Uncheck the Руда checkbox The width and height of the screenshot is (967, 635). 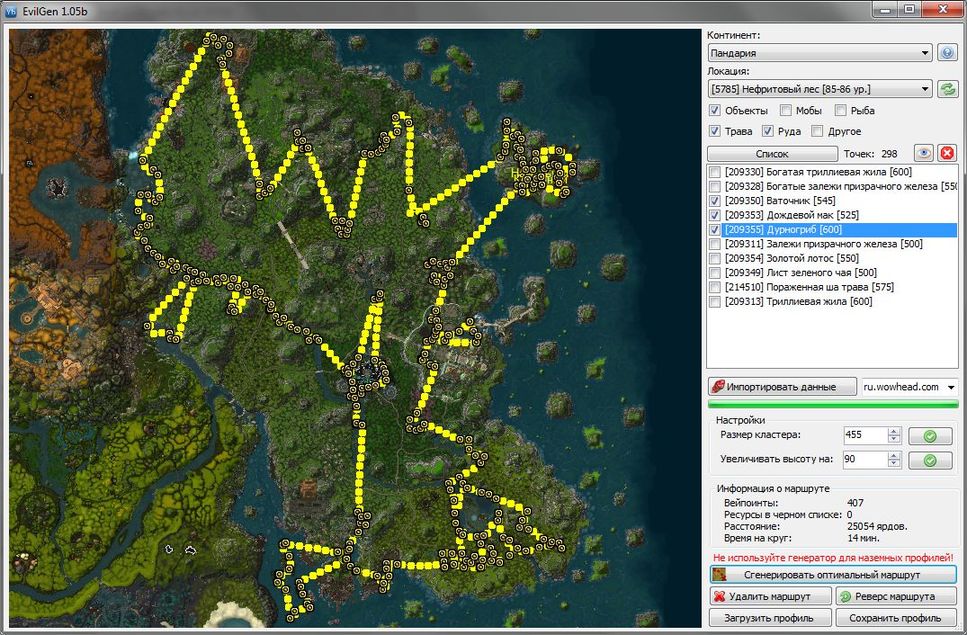coord(768,131)
